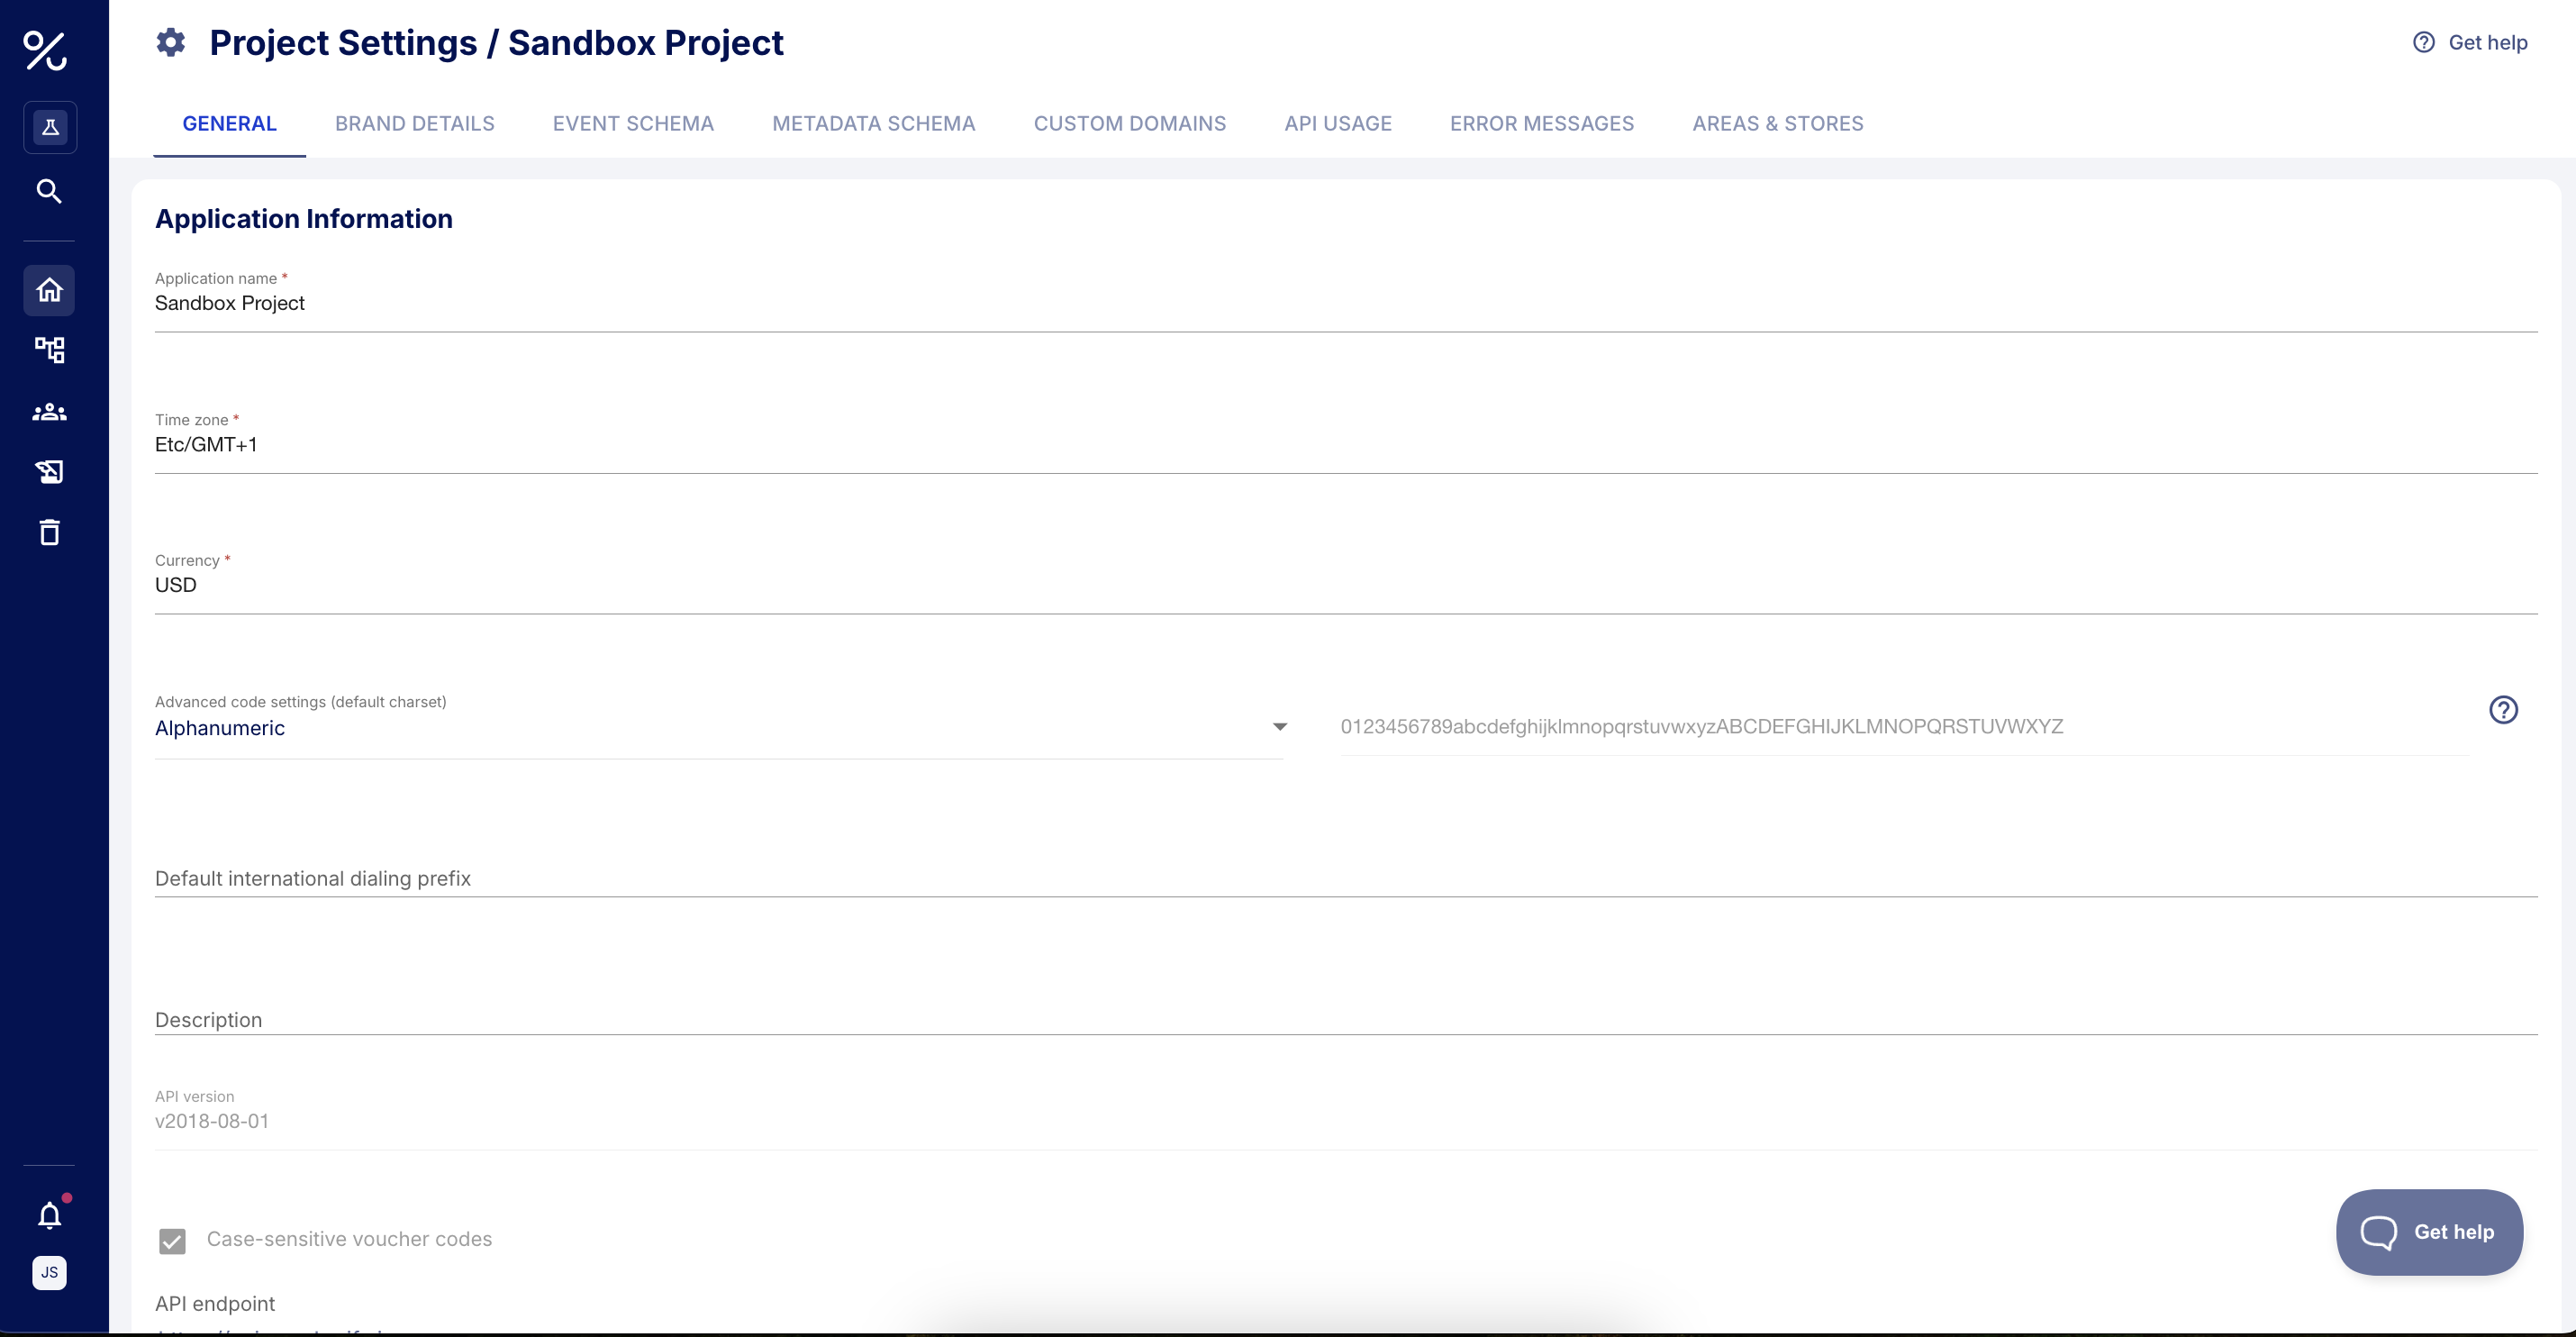The image size is (2576, 1337).
Task: Select the search icon in the sidebar
Action: [x=49, y=191]
